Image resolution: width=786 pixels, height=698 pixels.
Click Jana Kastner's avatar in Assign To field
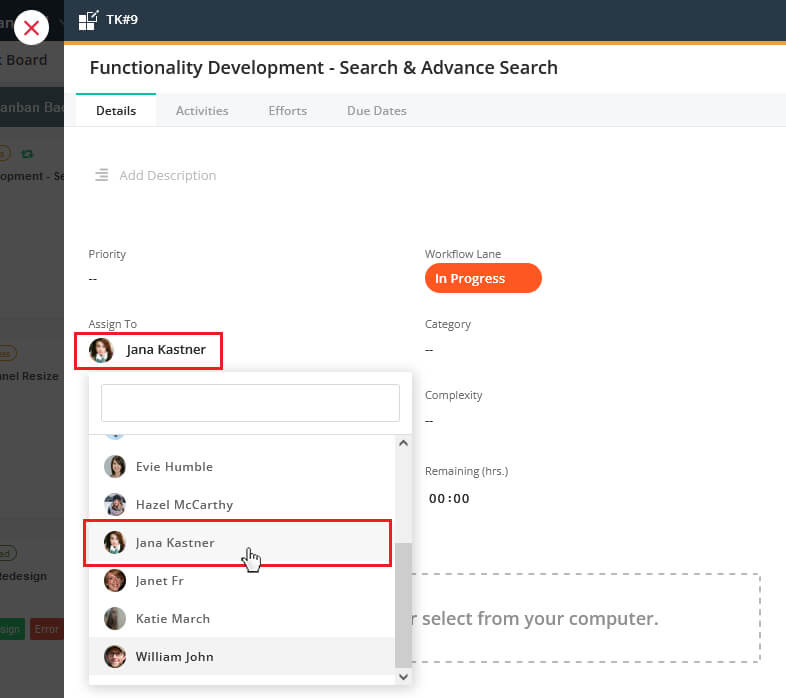[x=101, y=350]
